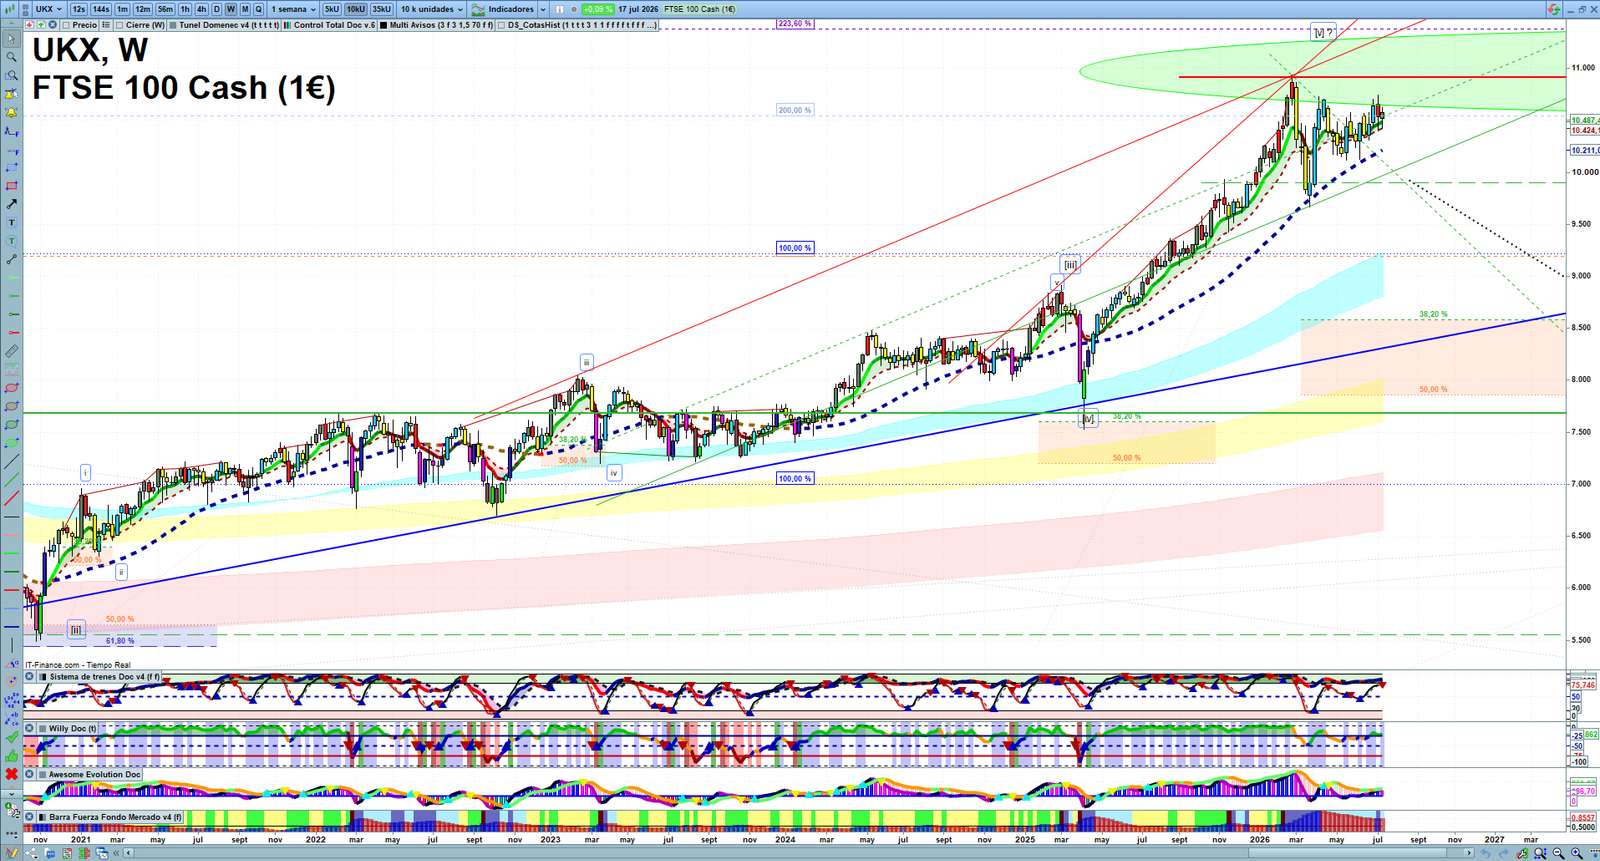Collapse toolbar with double-left chevron at bottom
This screenshot has height=861, width=1600.
116,853
